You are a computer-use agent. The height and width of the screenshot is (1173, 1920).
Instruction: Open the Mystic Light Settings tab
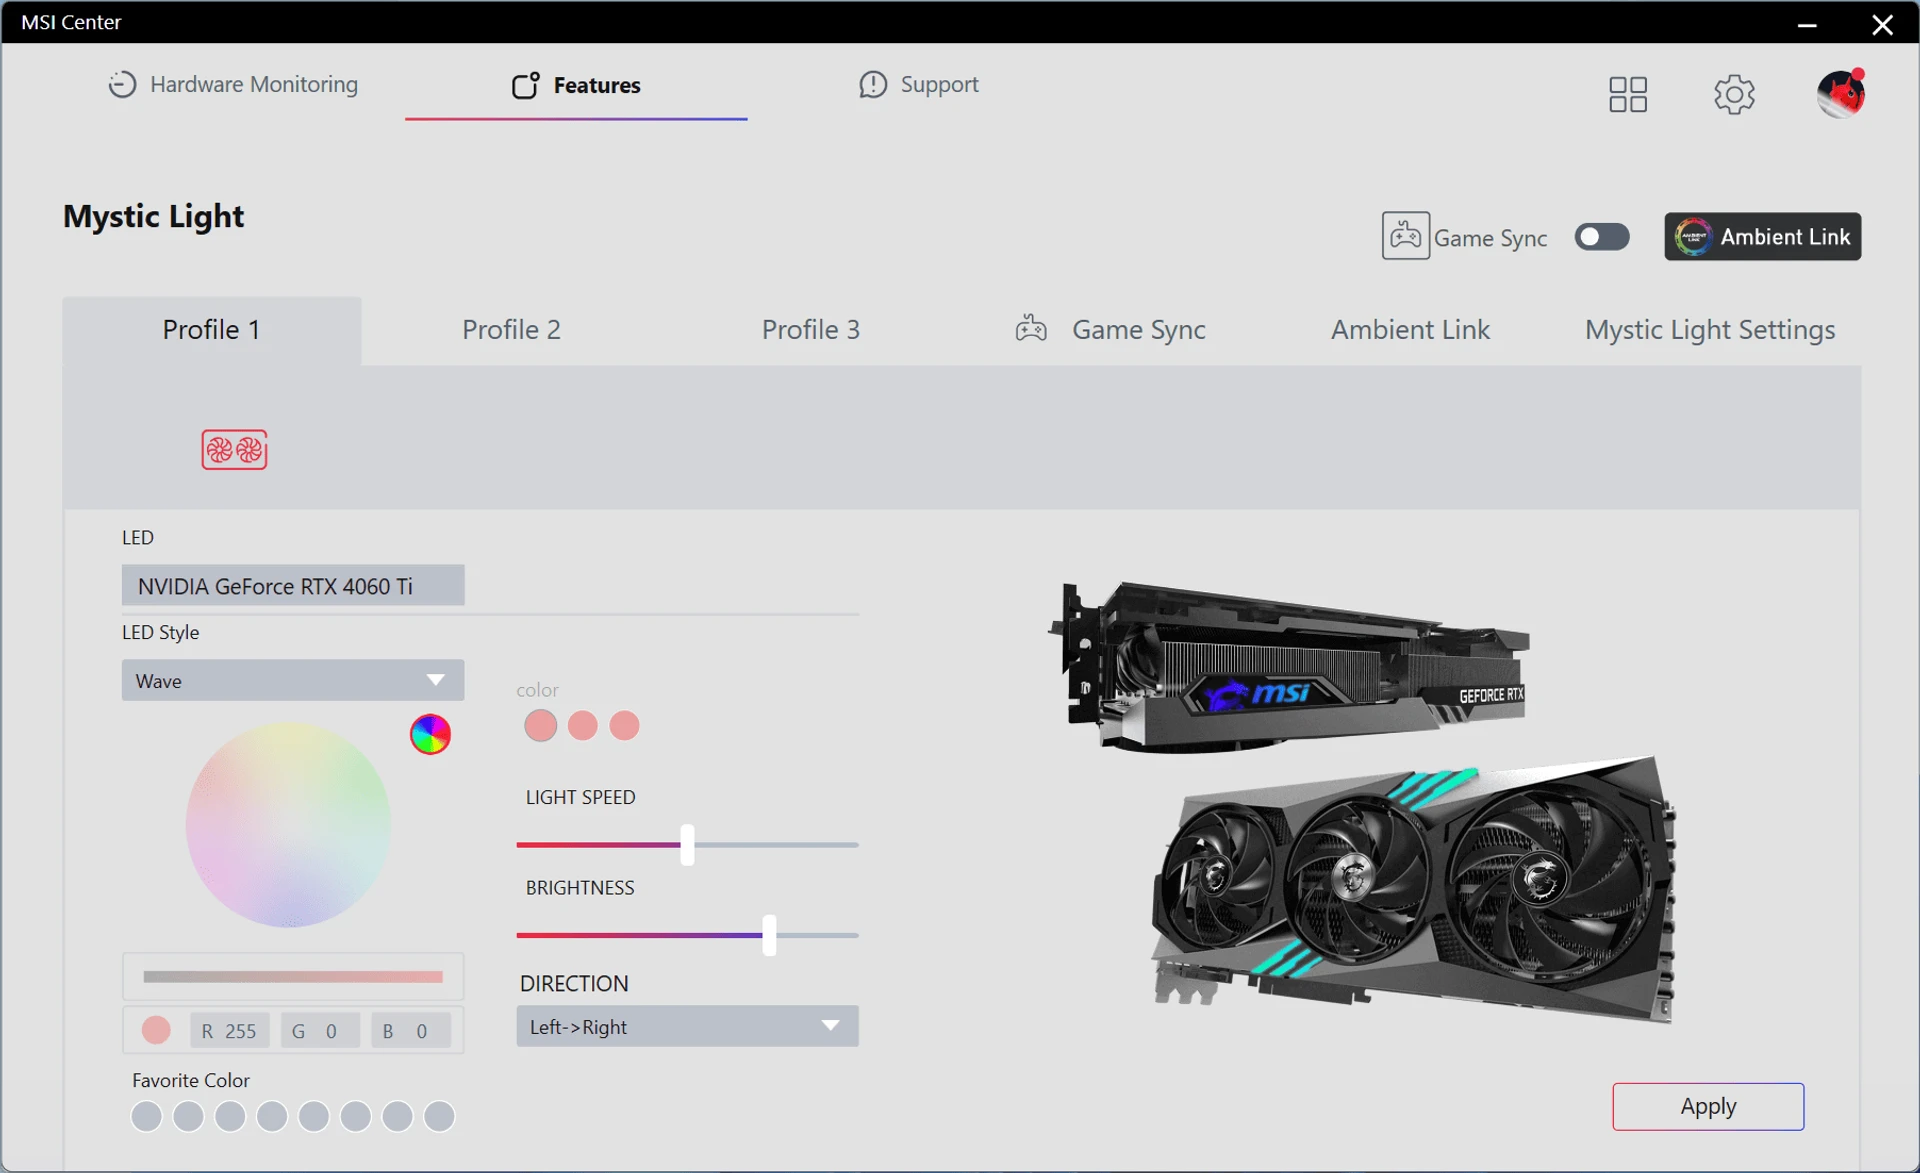(1710, 330)
